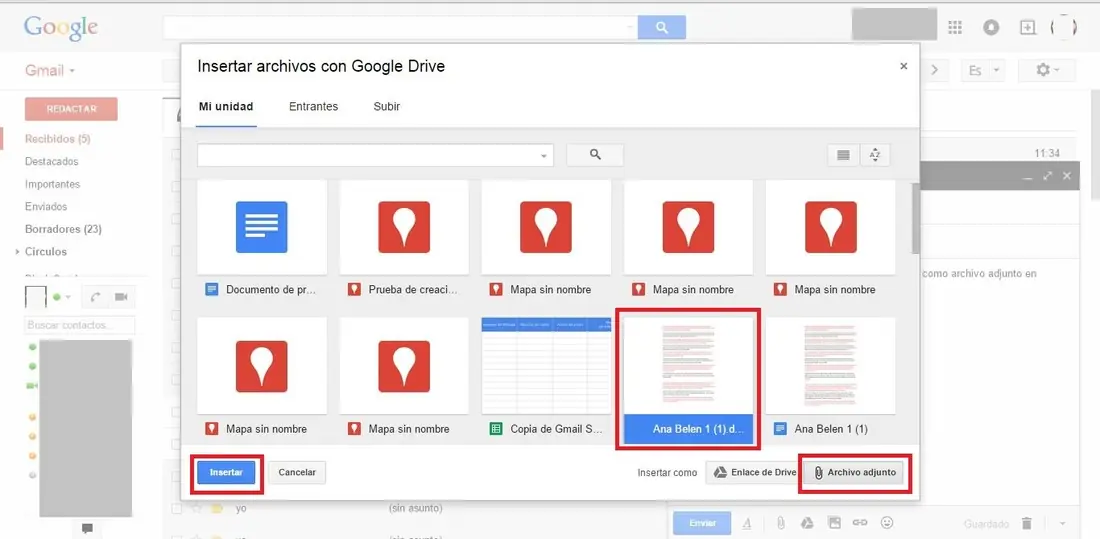Minimize the compose message window

1028,176
